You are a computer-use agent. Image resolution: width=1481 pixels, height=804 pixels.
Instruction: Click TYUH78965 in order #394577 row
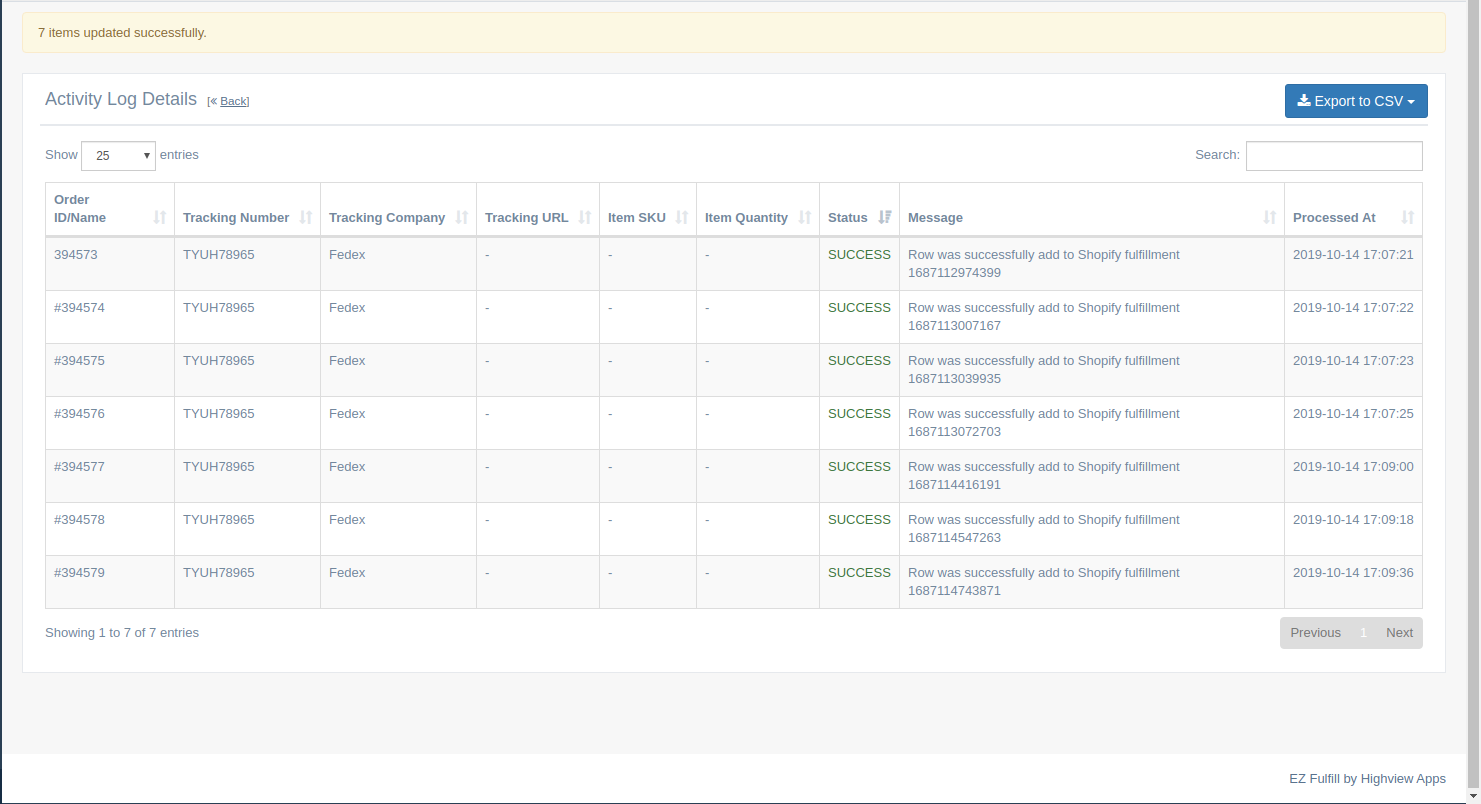(219, 467)
